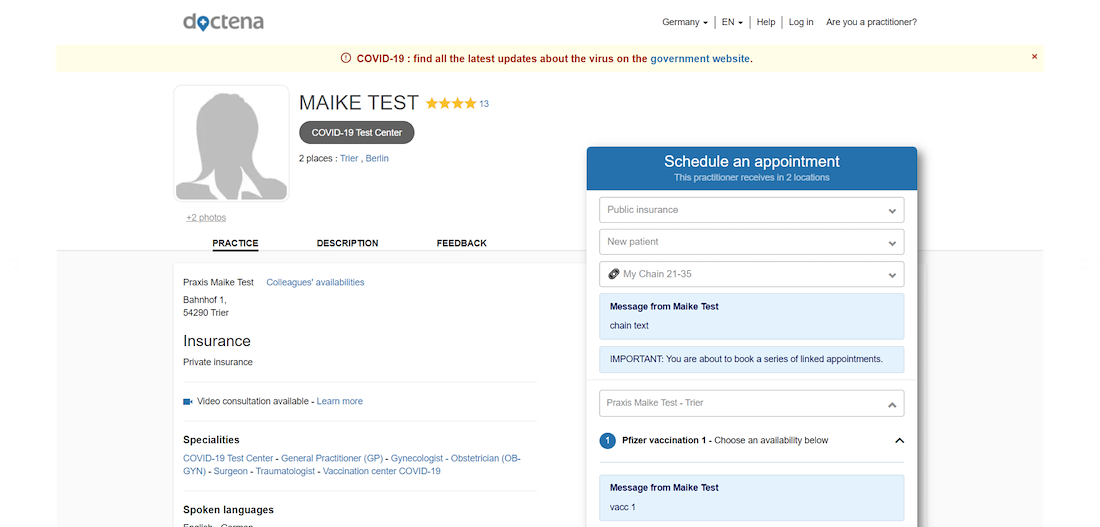Open the +2 photos link
This screenshot has height=527, width=1100.
(x=206, y=218)
